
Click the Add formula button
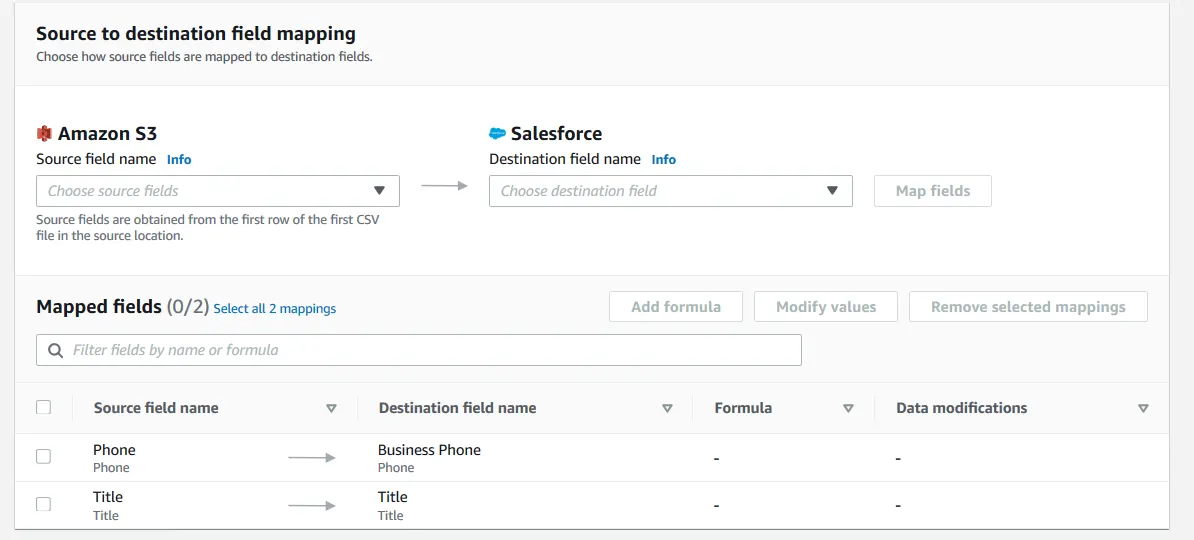coord(675,307)
